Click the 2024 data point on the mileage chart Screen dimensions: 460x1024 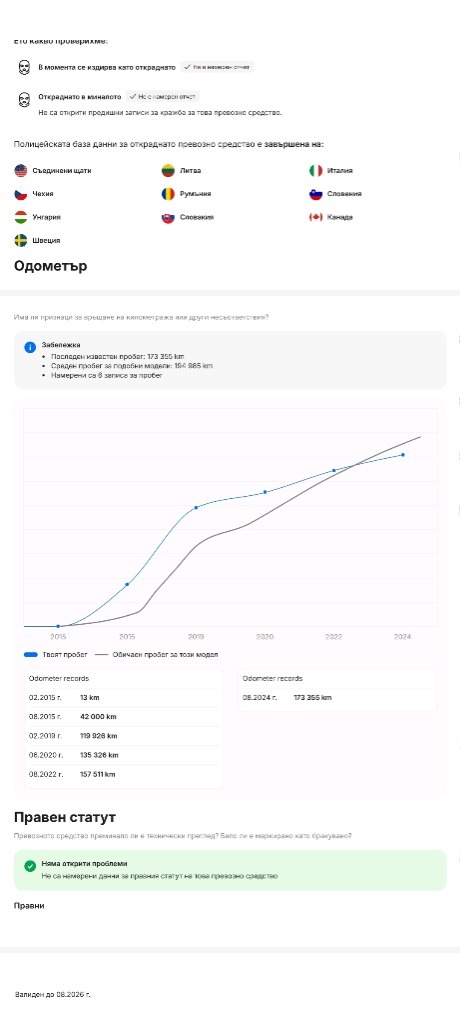pos(402,455)
